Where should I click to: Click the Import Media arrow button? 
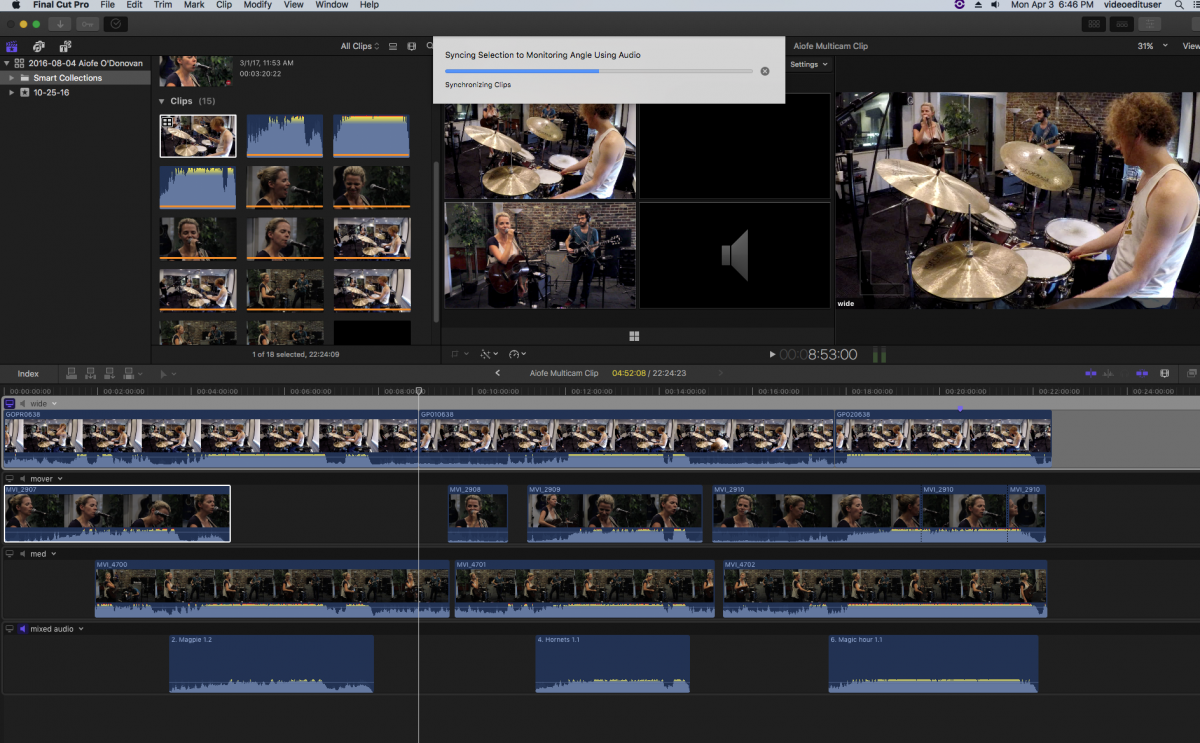click(x=60, y=23)
